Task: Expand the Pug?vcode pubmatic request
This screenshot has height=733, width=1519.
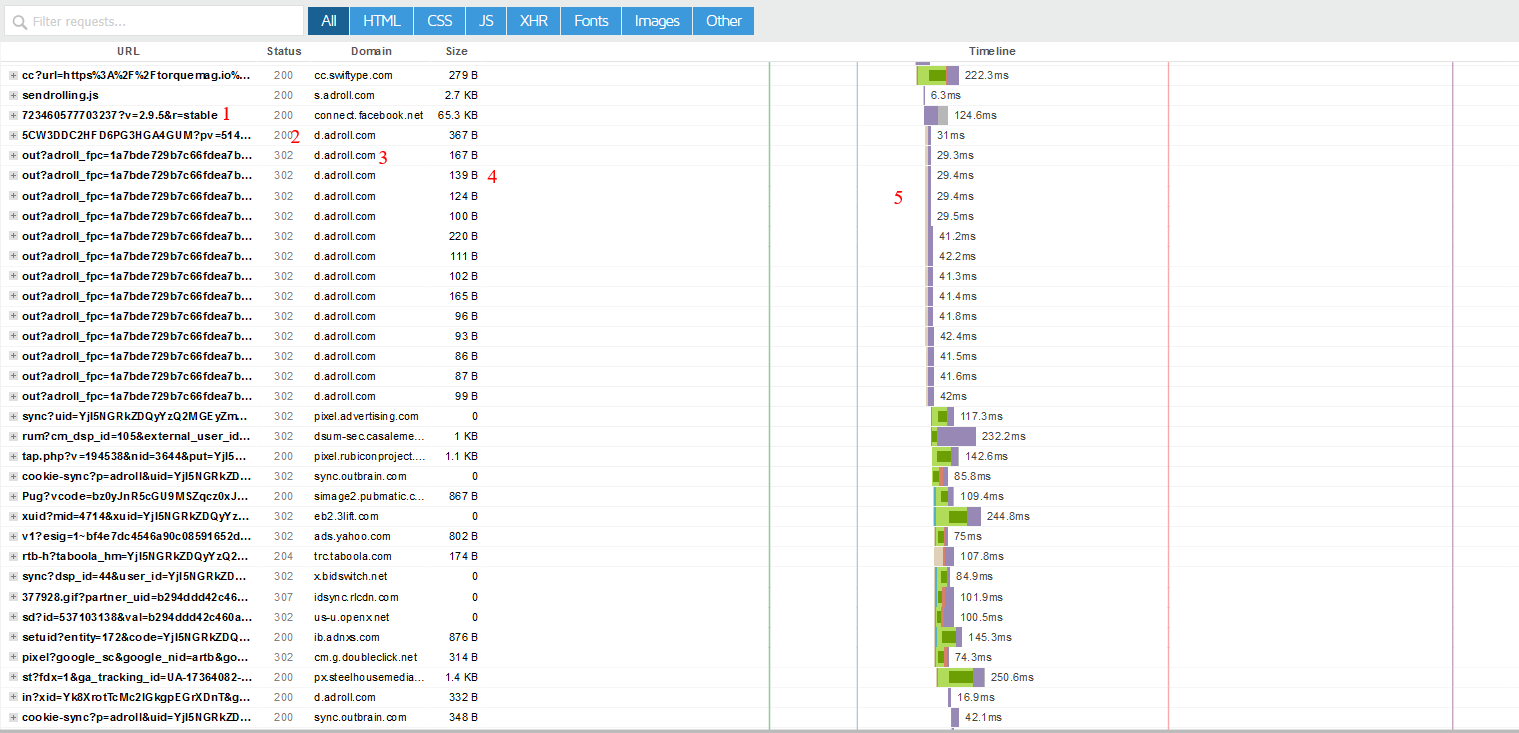Action: 13,496
